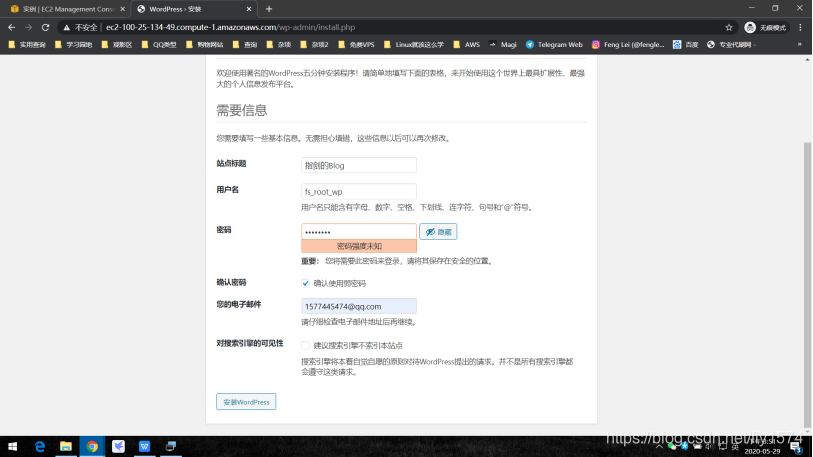
Task: Click the WeChat tray icon
Action: tap(672, 446)
